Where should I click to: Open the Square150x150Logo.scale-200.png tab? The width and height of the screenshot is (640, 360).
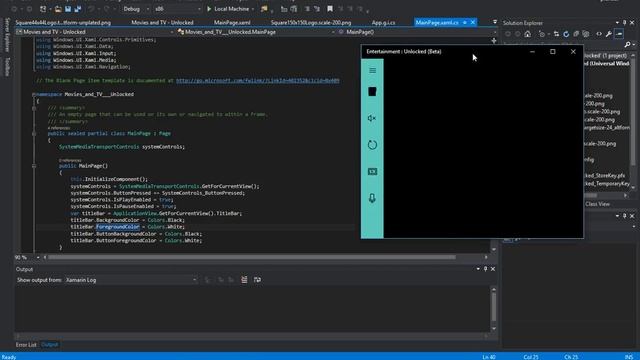[311, 22]
